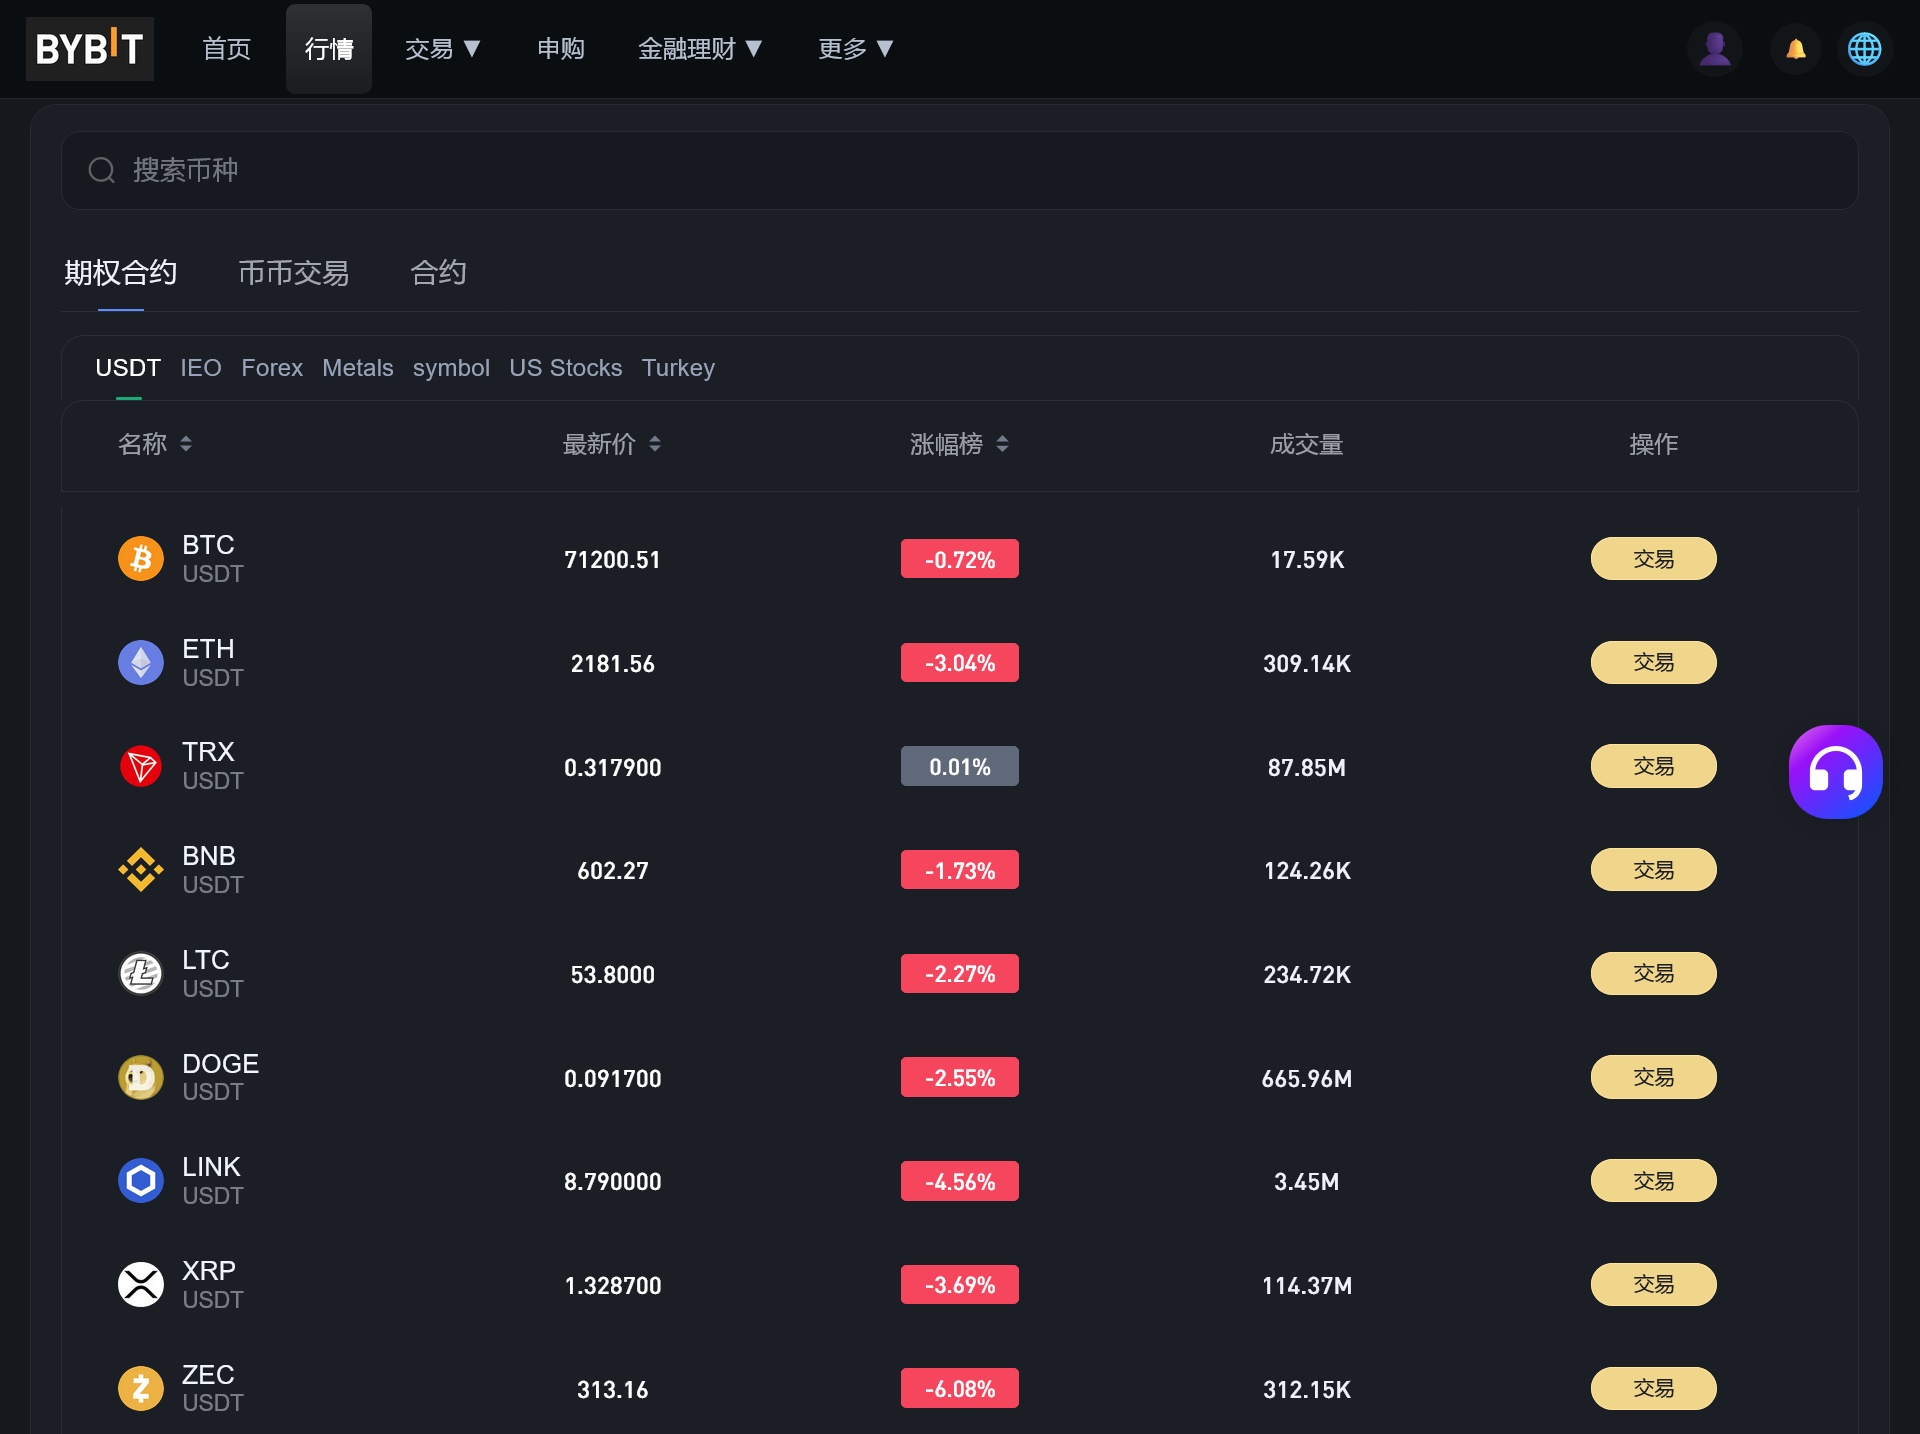The height and width of the screenshot is (1434, 1920).
Task: Click the LINK coin icon
Action: (141, 1181)
